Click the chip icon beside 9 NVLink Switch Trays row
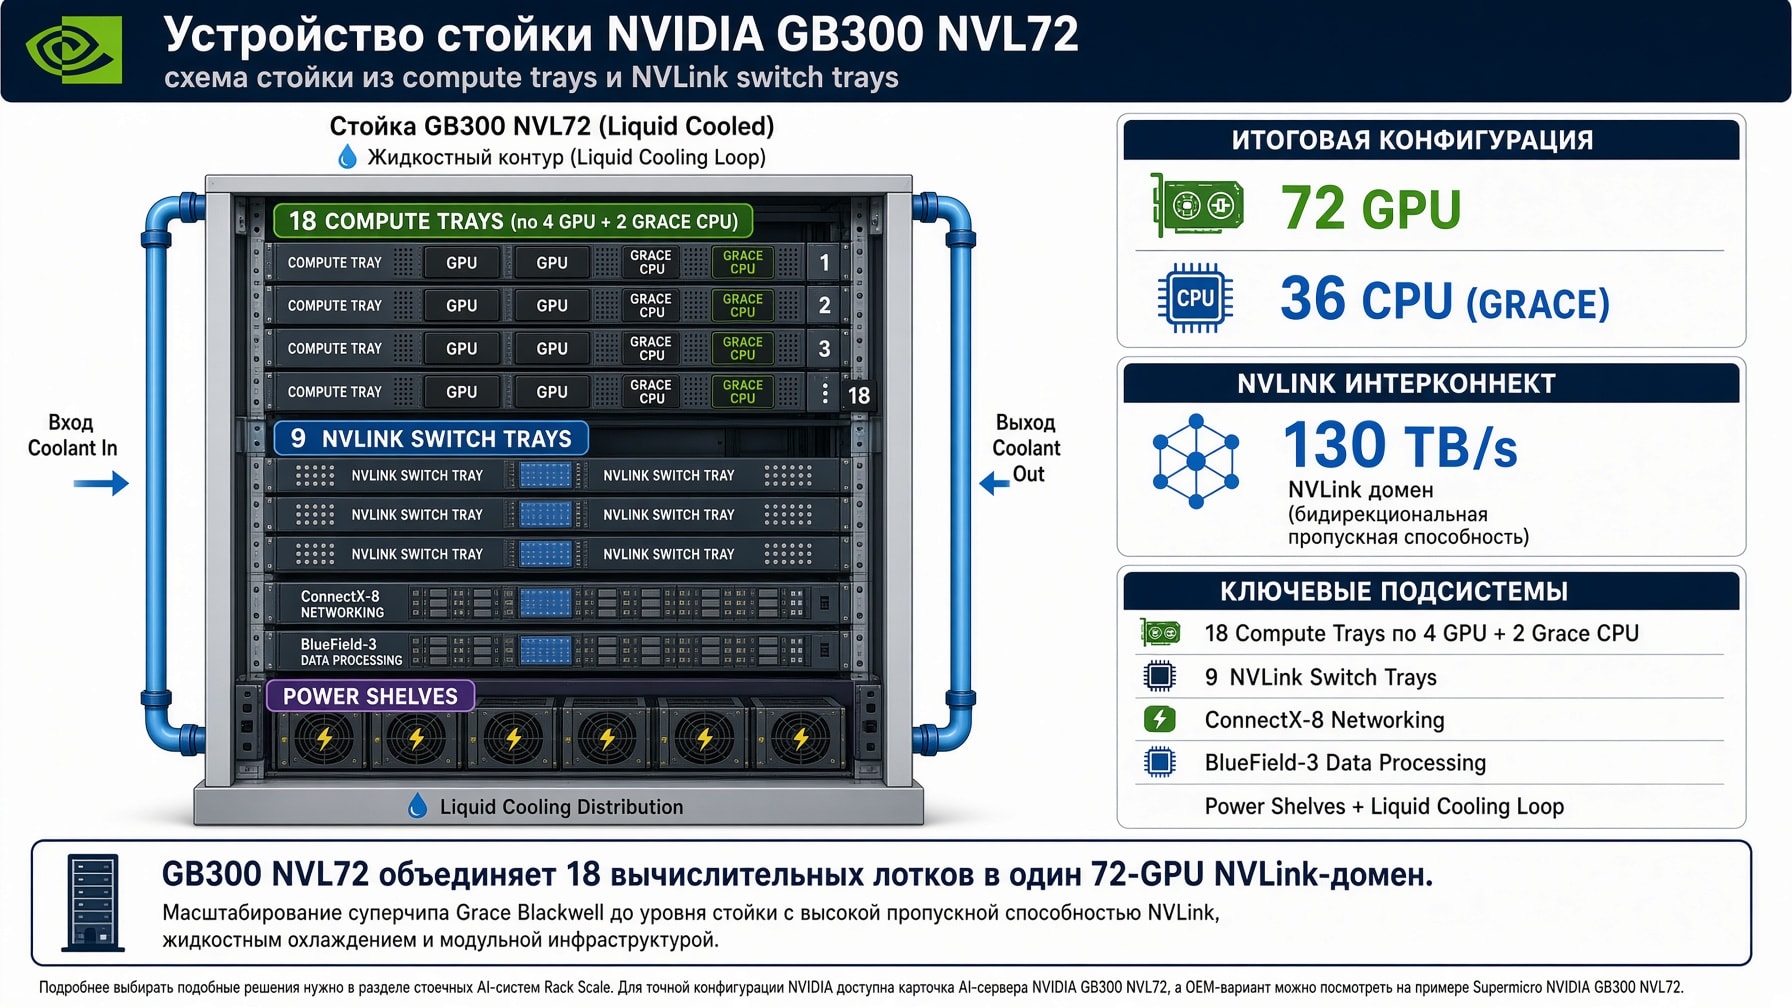 click(1160, 677)
